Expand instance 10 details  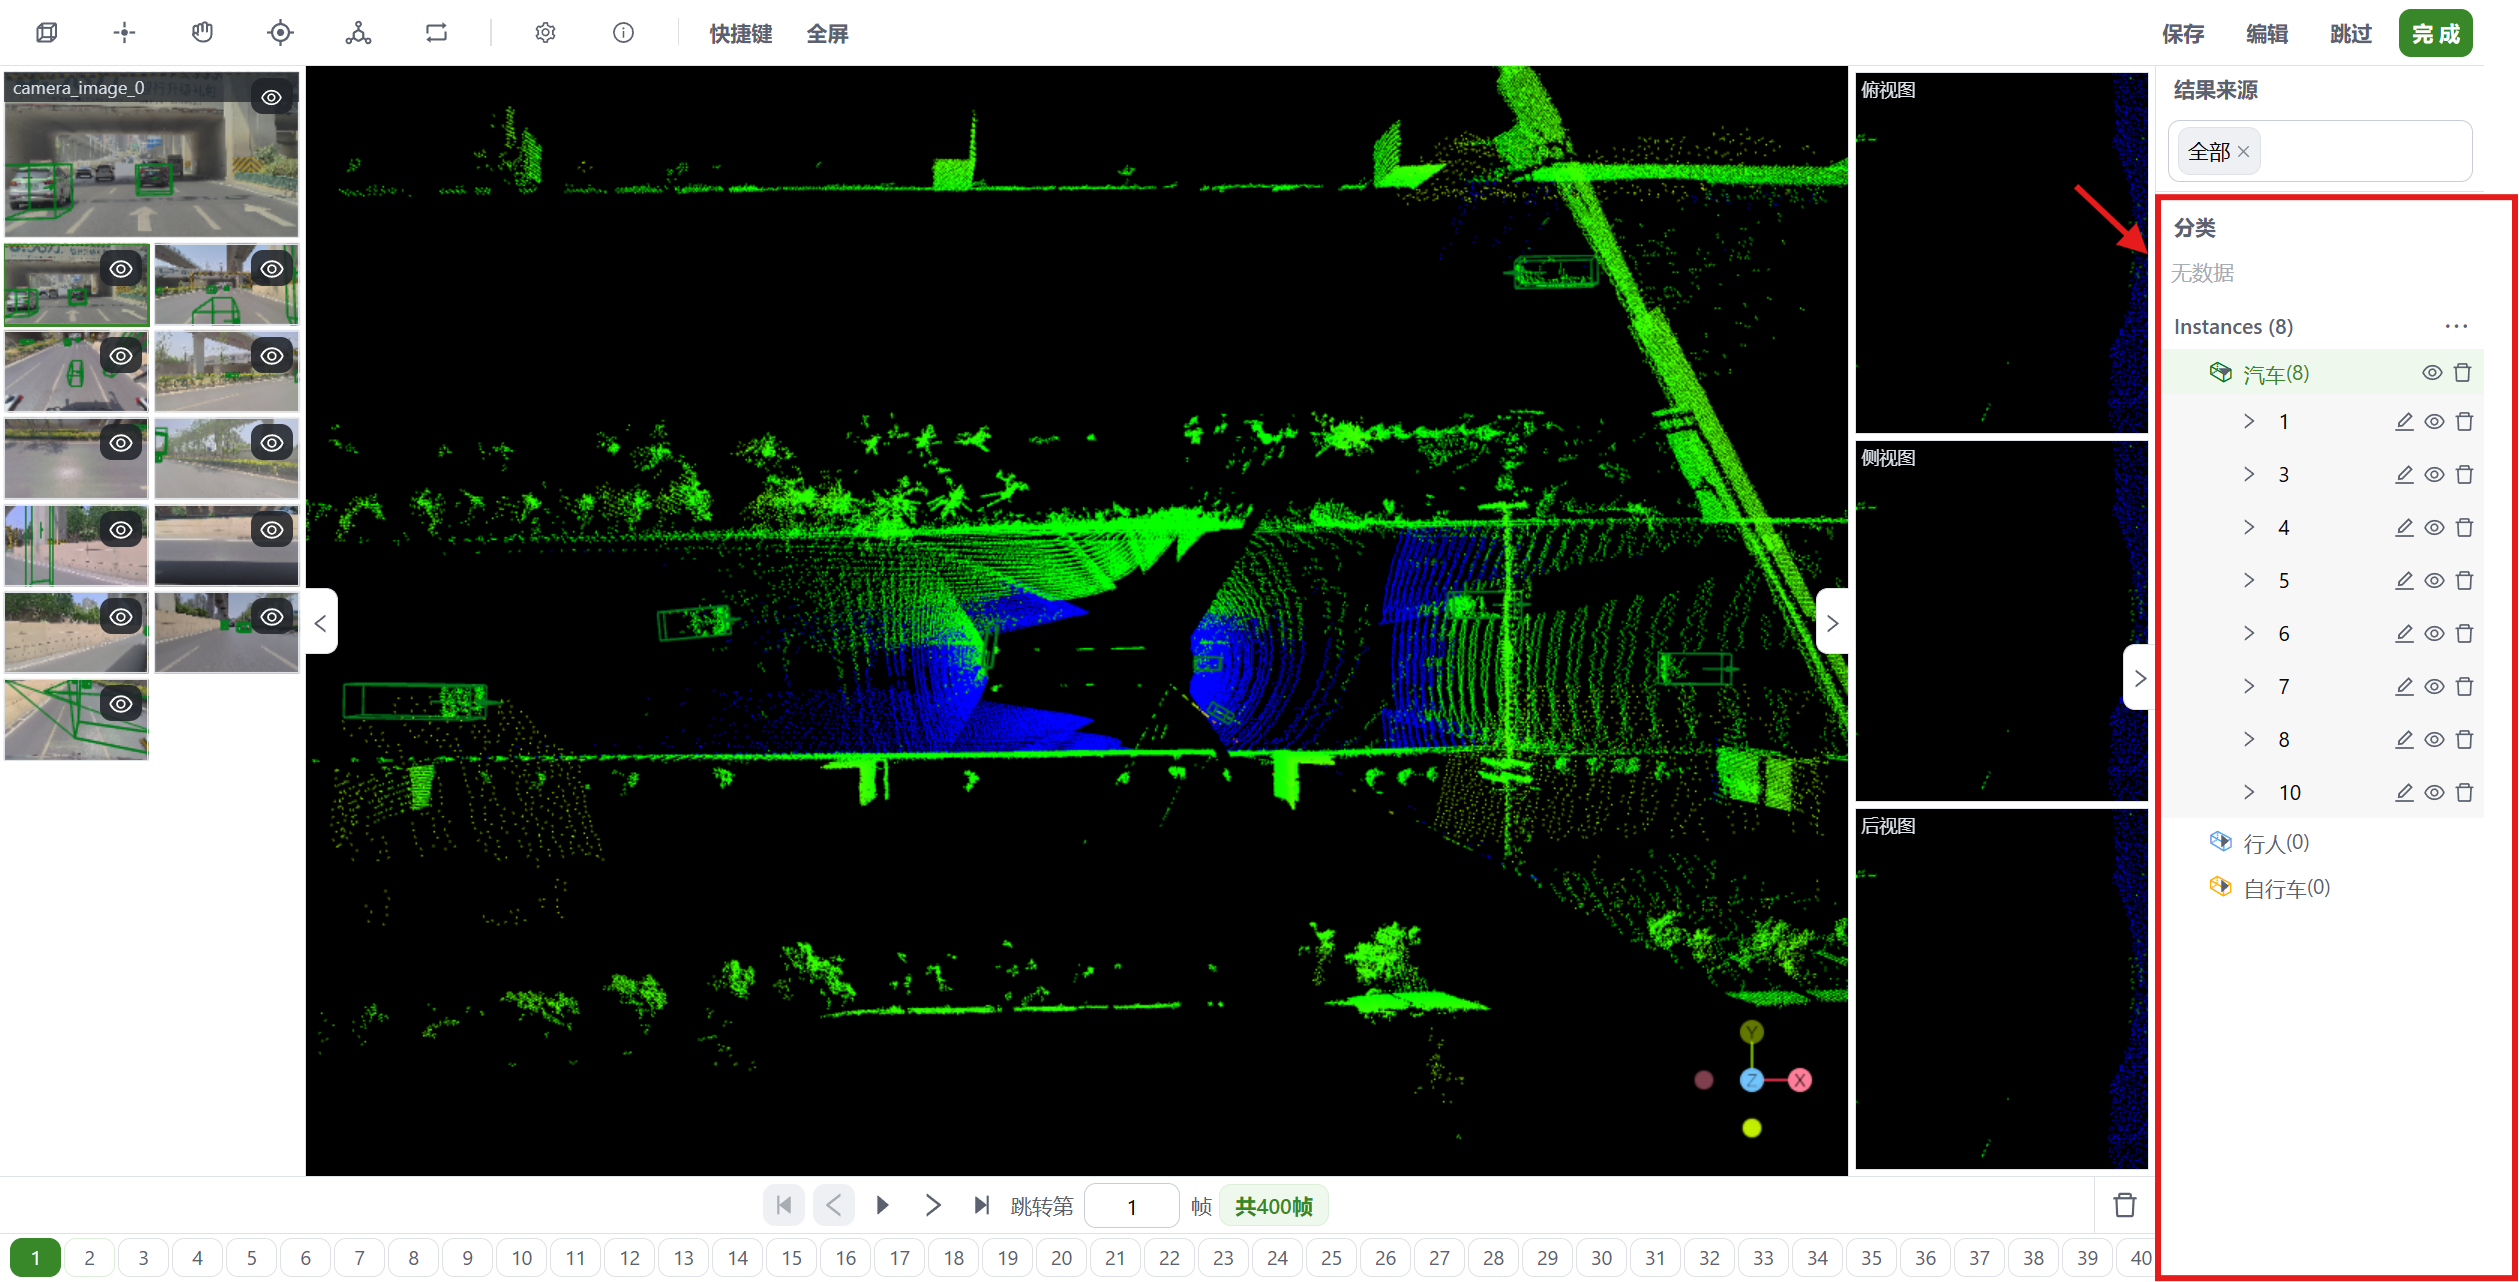(2249, 793)
